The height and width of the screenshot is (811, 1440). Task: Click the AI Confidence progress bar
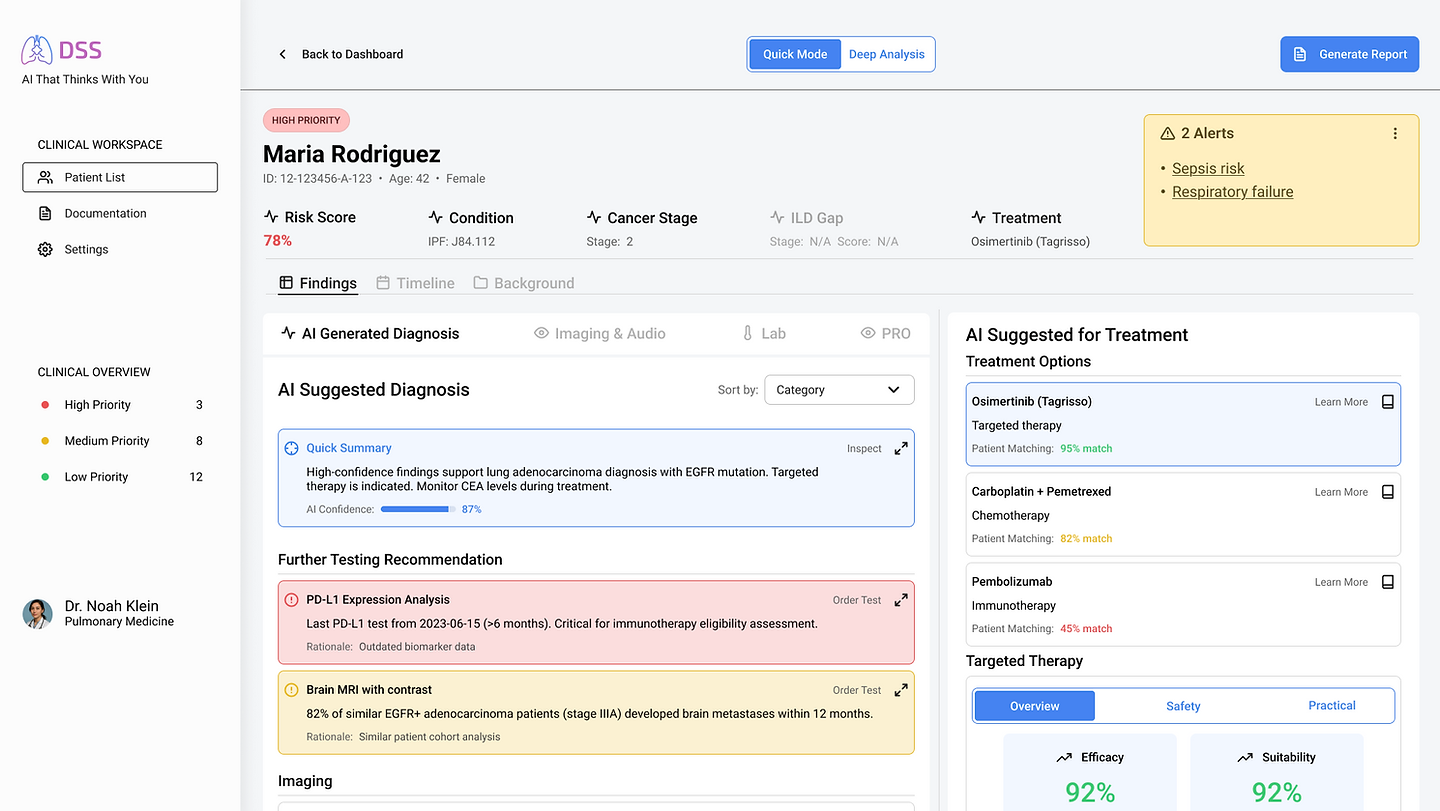point(418,509)
